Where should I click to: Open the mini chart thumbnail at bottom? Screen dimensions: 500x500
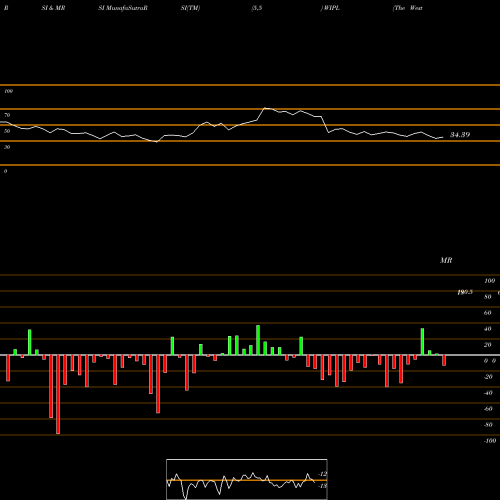click(x=247, y=479)
